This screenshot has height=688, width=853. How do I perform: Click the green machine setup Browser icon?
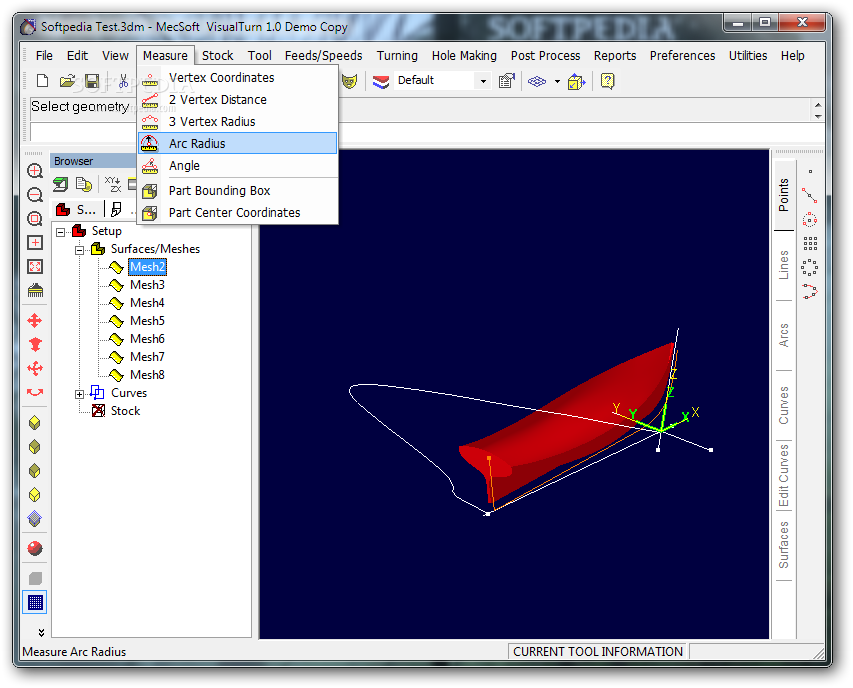60,184
